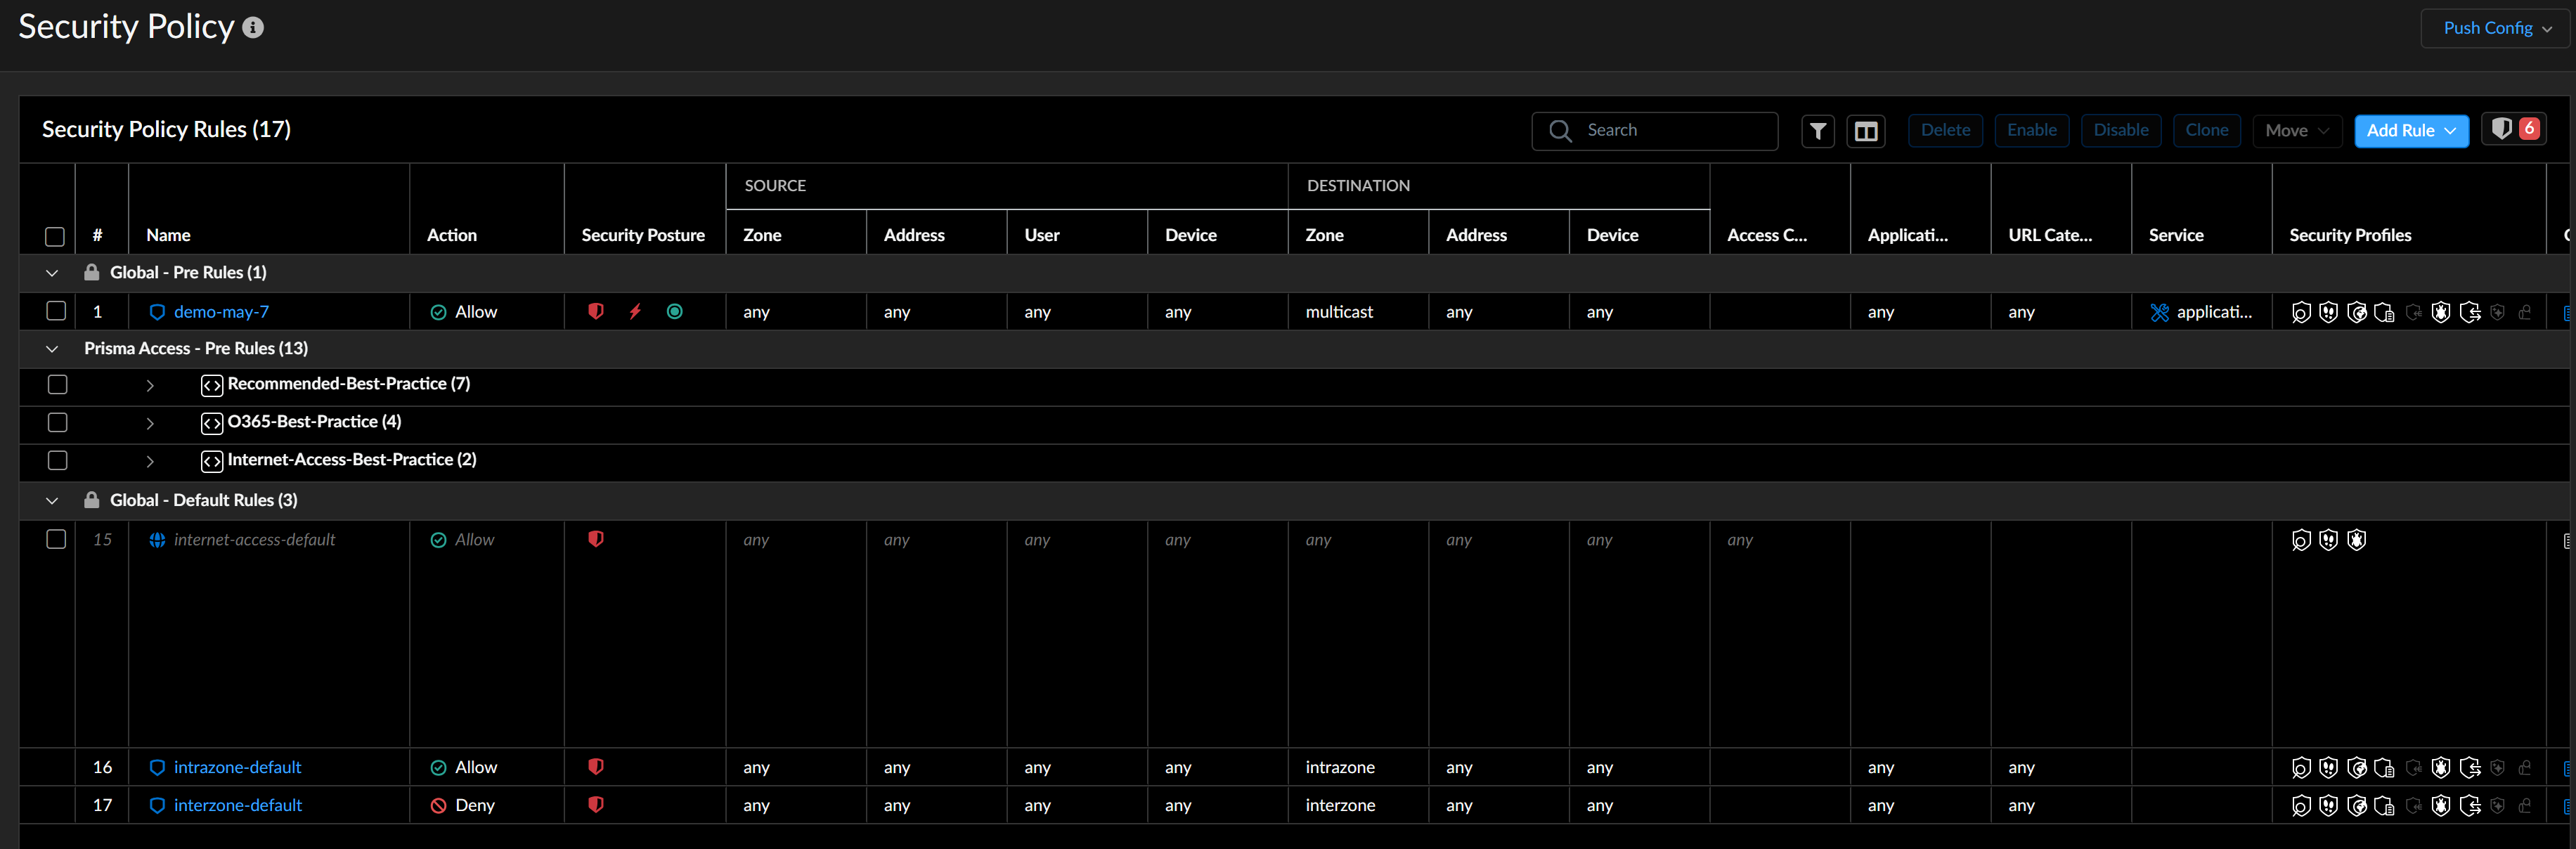Image resolution: width=2576 pixels, height=849 pixels.
Task: Check the demo-may-7 rule checkbox
Action: coord(56,311)
